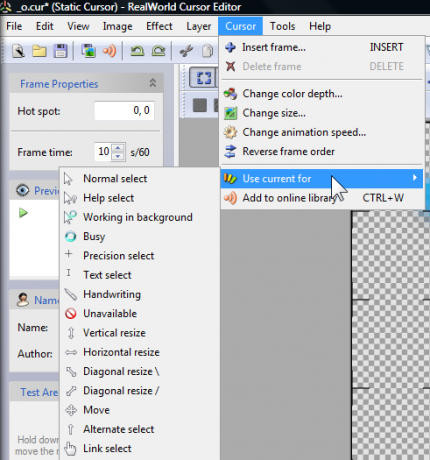Screen dimensions: 430x460
Task: Open the File menu
Action: [14, 26]
